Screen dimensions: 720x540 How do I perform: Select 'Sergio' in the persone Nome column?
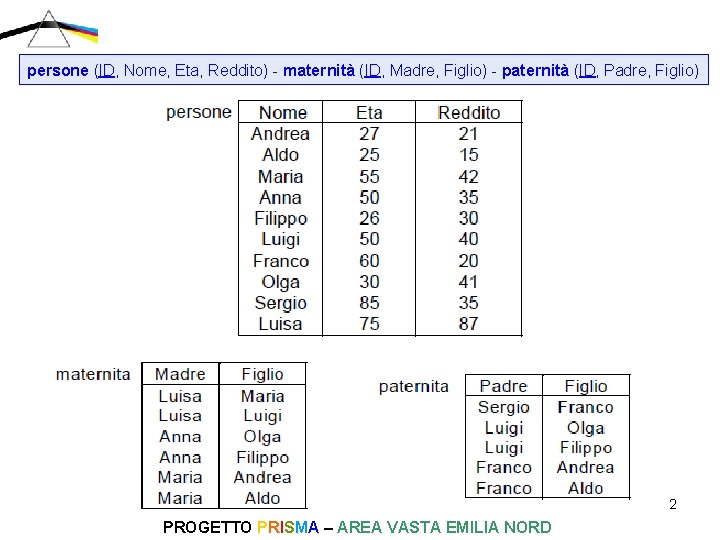pyautogui.click(x=281, y=303)
